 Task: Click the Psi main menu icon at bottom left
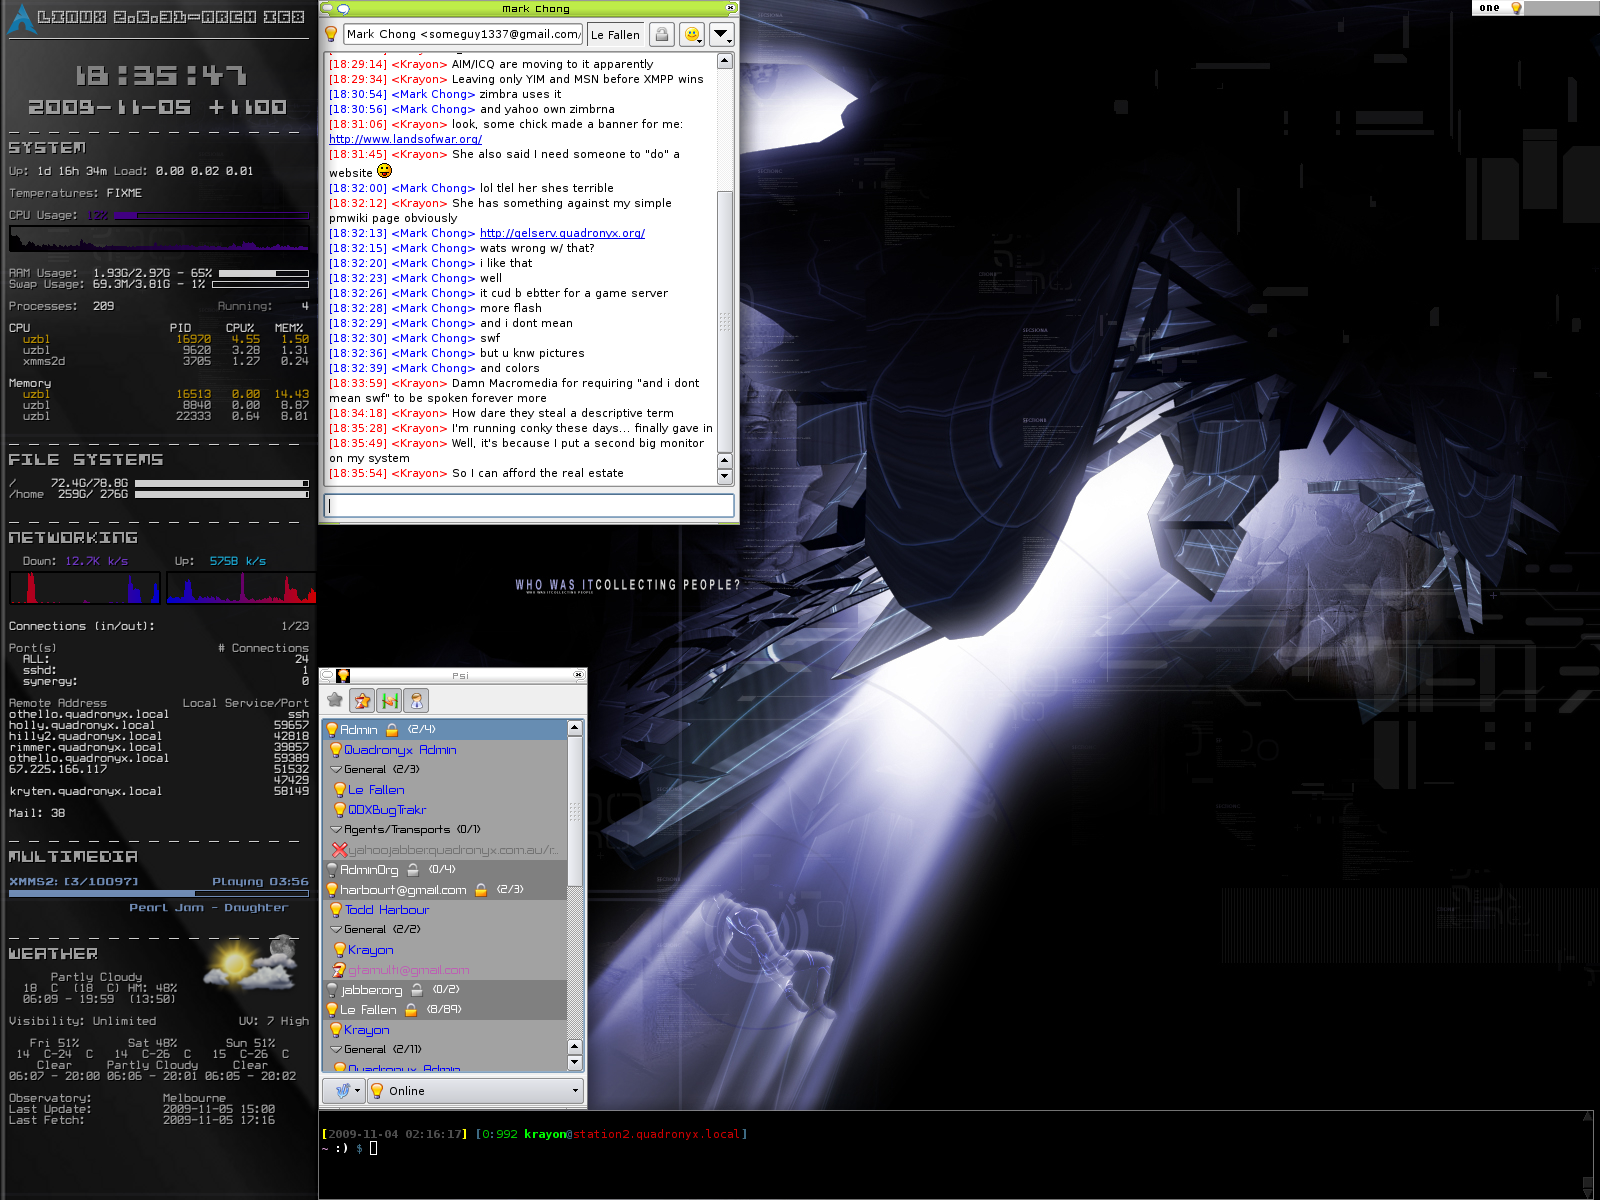[x=343, y=1091]
